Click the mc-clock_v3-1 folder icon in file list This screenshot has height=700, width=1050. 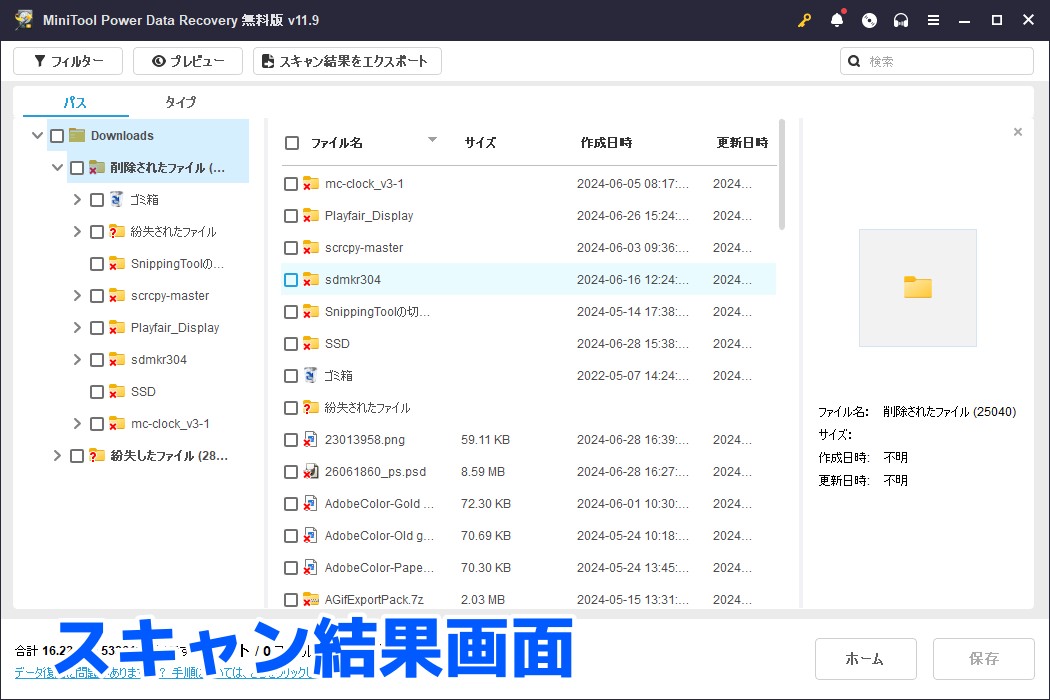click(x=310, y=183)
